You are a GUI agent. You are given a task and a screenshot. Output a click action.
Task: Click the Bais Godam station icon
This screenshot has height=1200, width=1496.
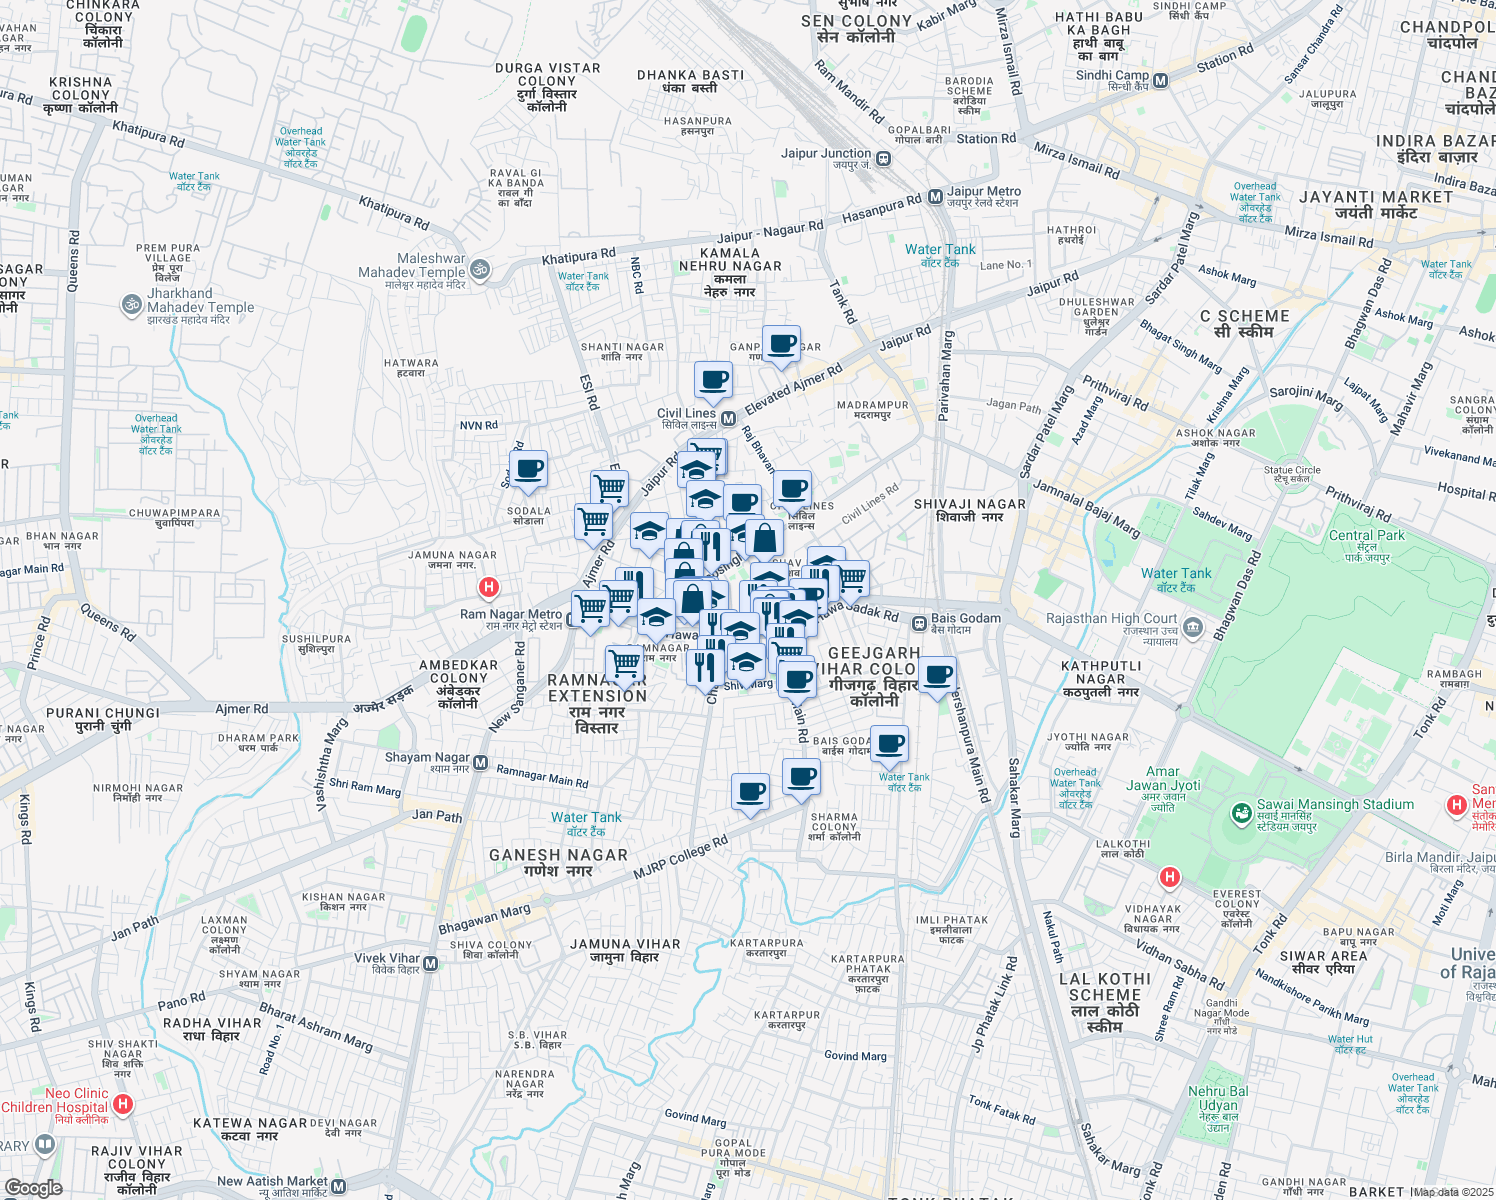(919, 624)
